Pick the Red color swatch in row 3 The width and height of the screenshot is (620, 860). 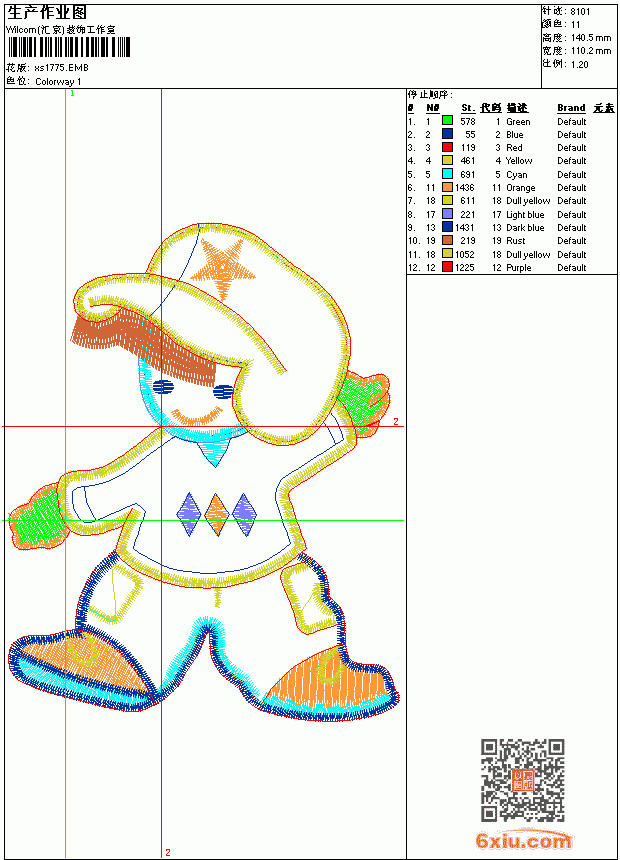tap(447, 147)
